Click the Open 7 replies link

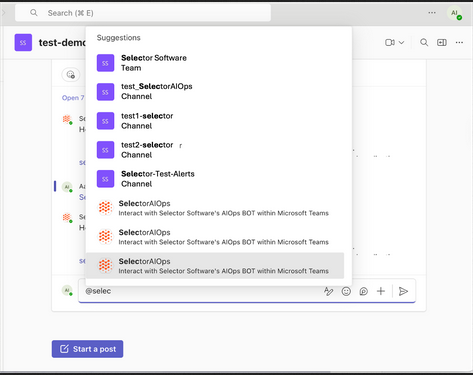coord(73,98)
